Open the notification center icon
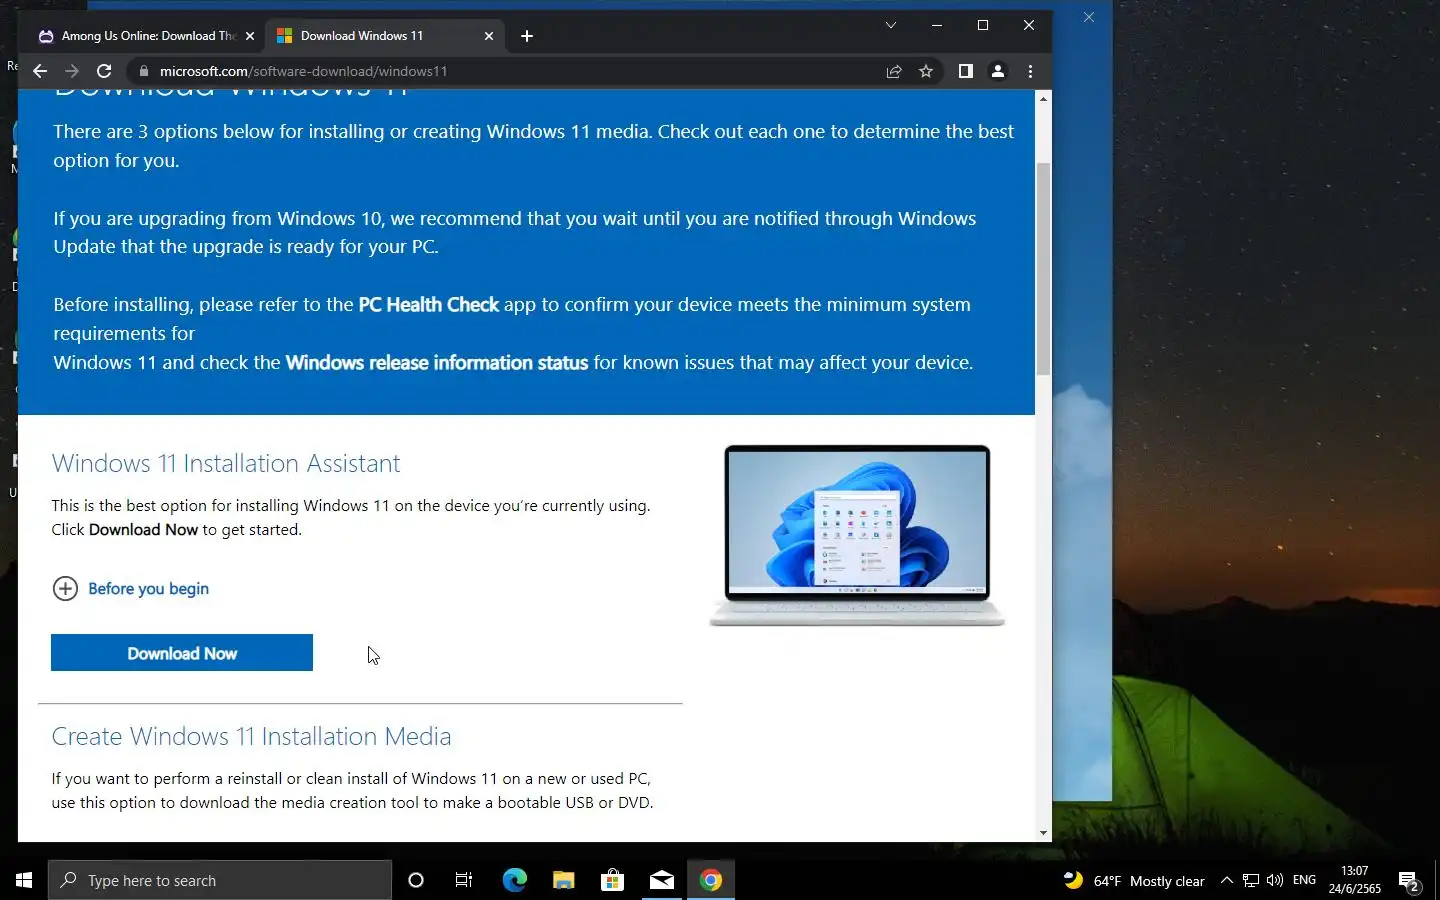This screenshot has height=900, width=1440. click(x=1409, y=881)
